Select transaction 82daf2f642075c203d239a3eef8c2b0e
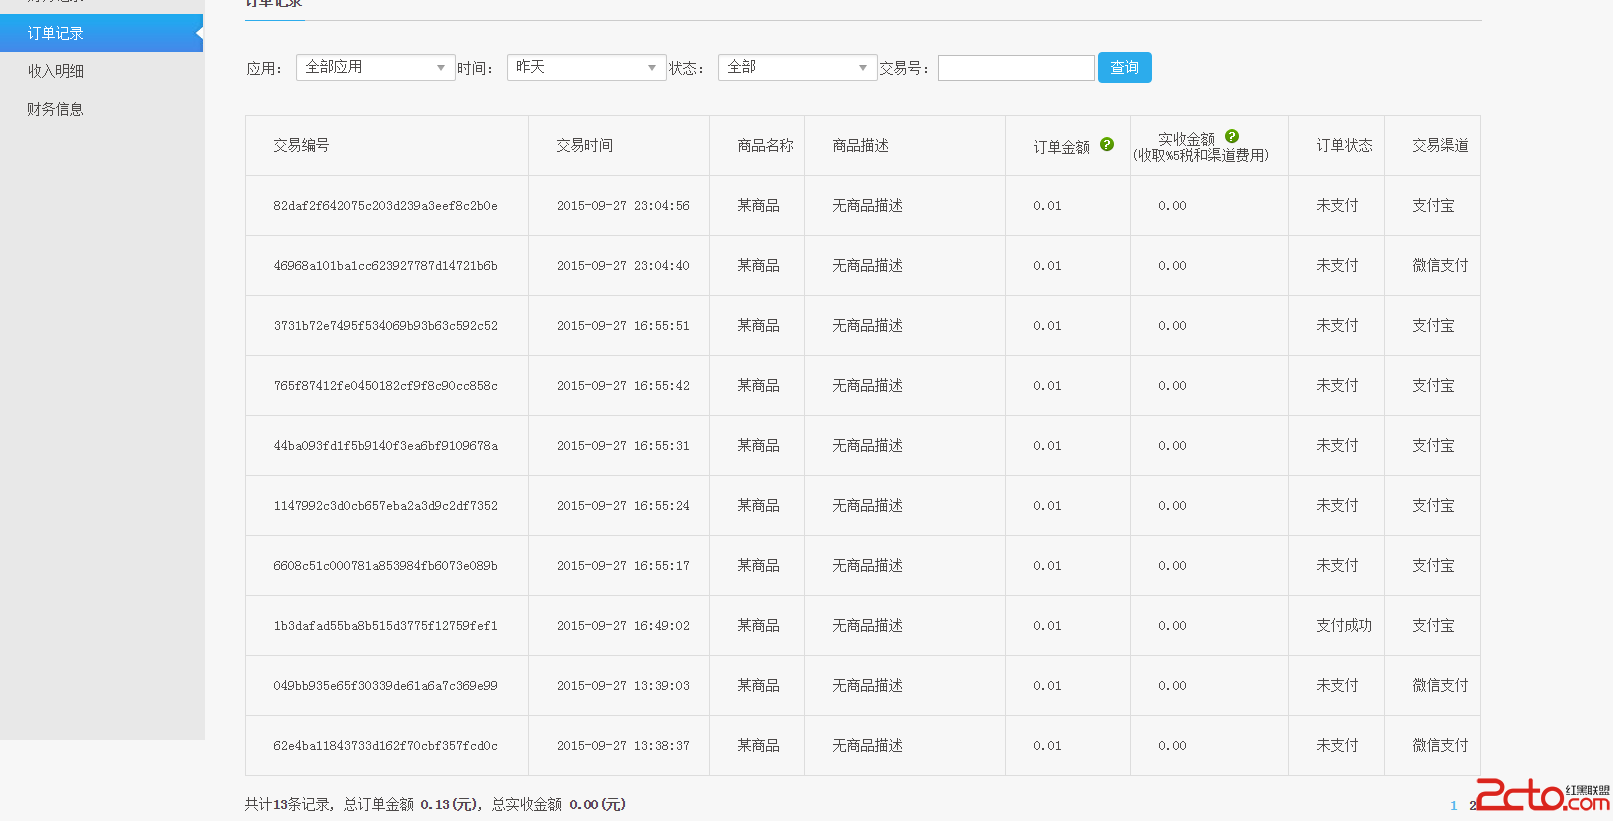Image resolution: width=1613 pixels, height=821 pixels. coord(385,206)
